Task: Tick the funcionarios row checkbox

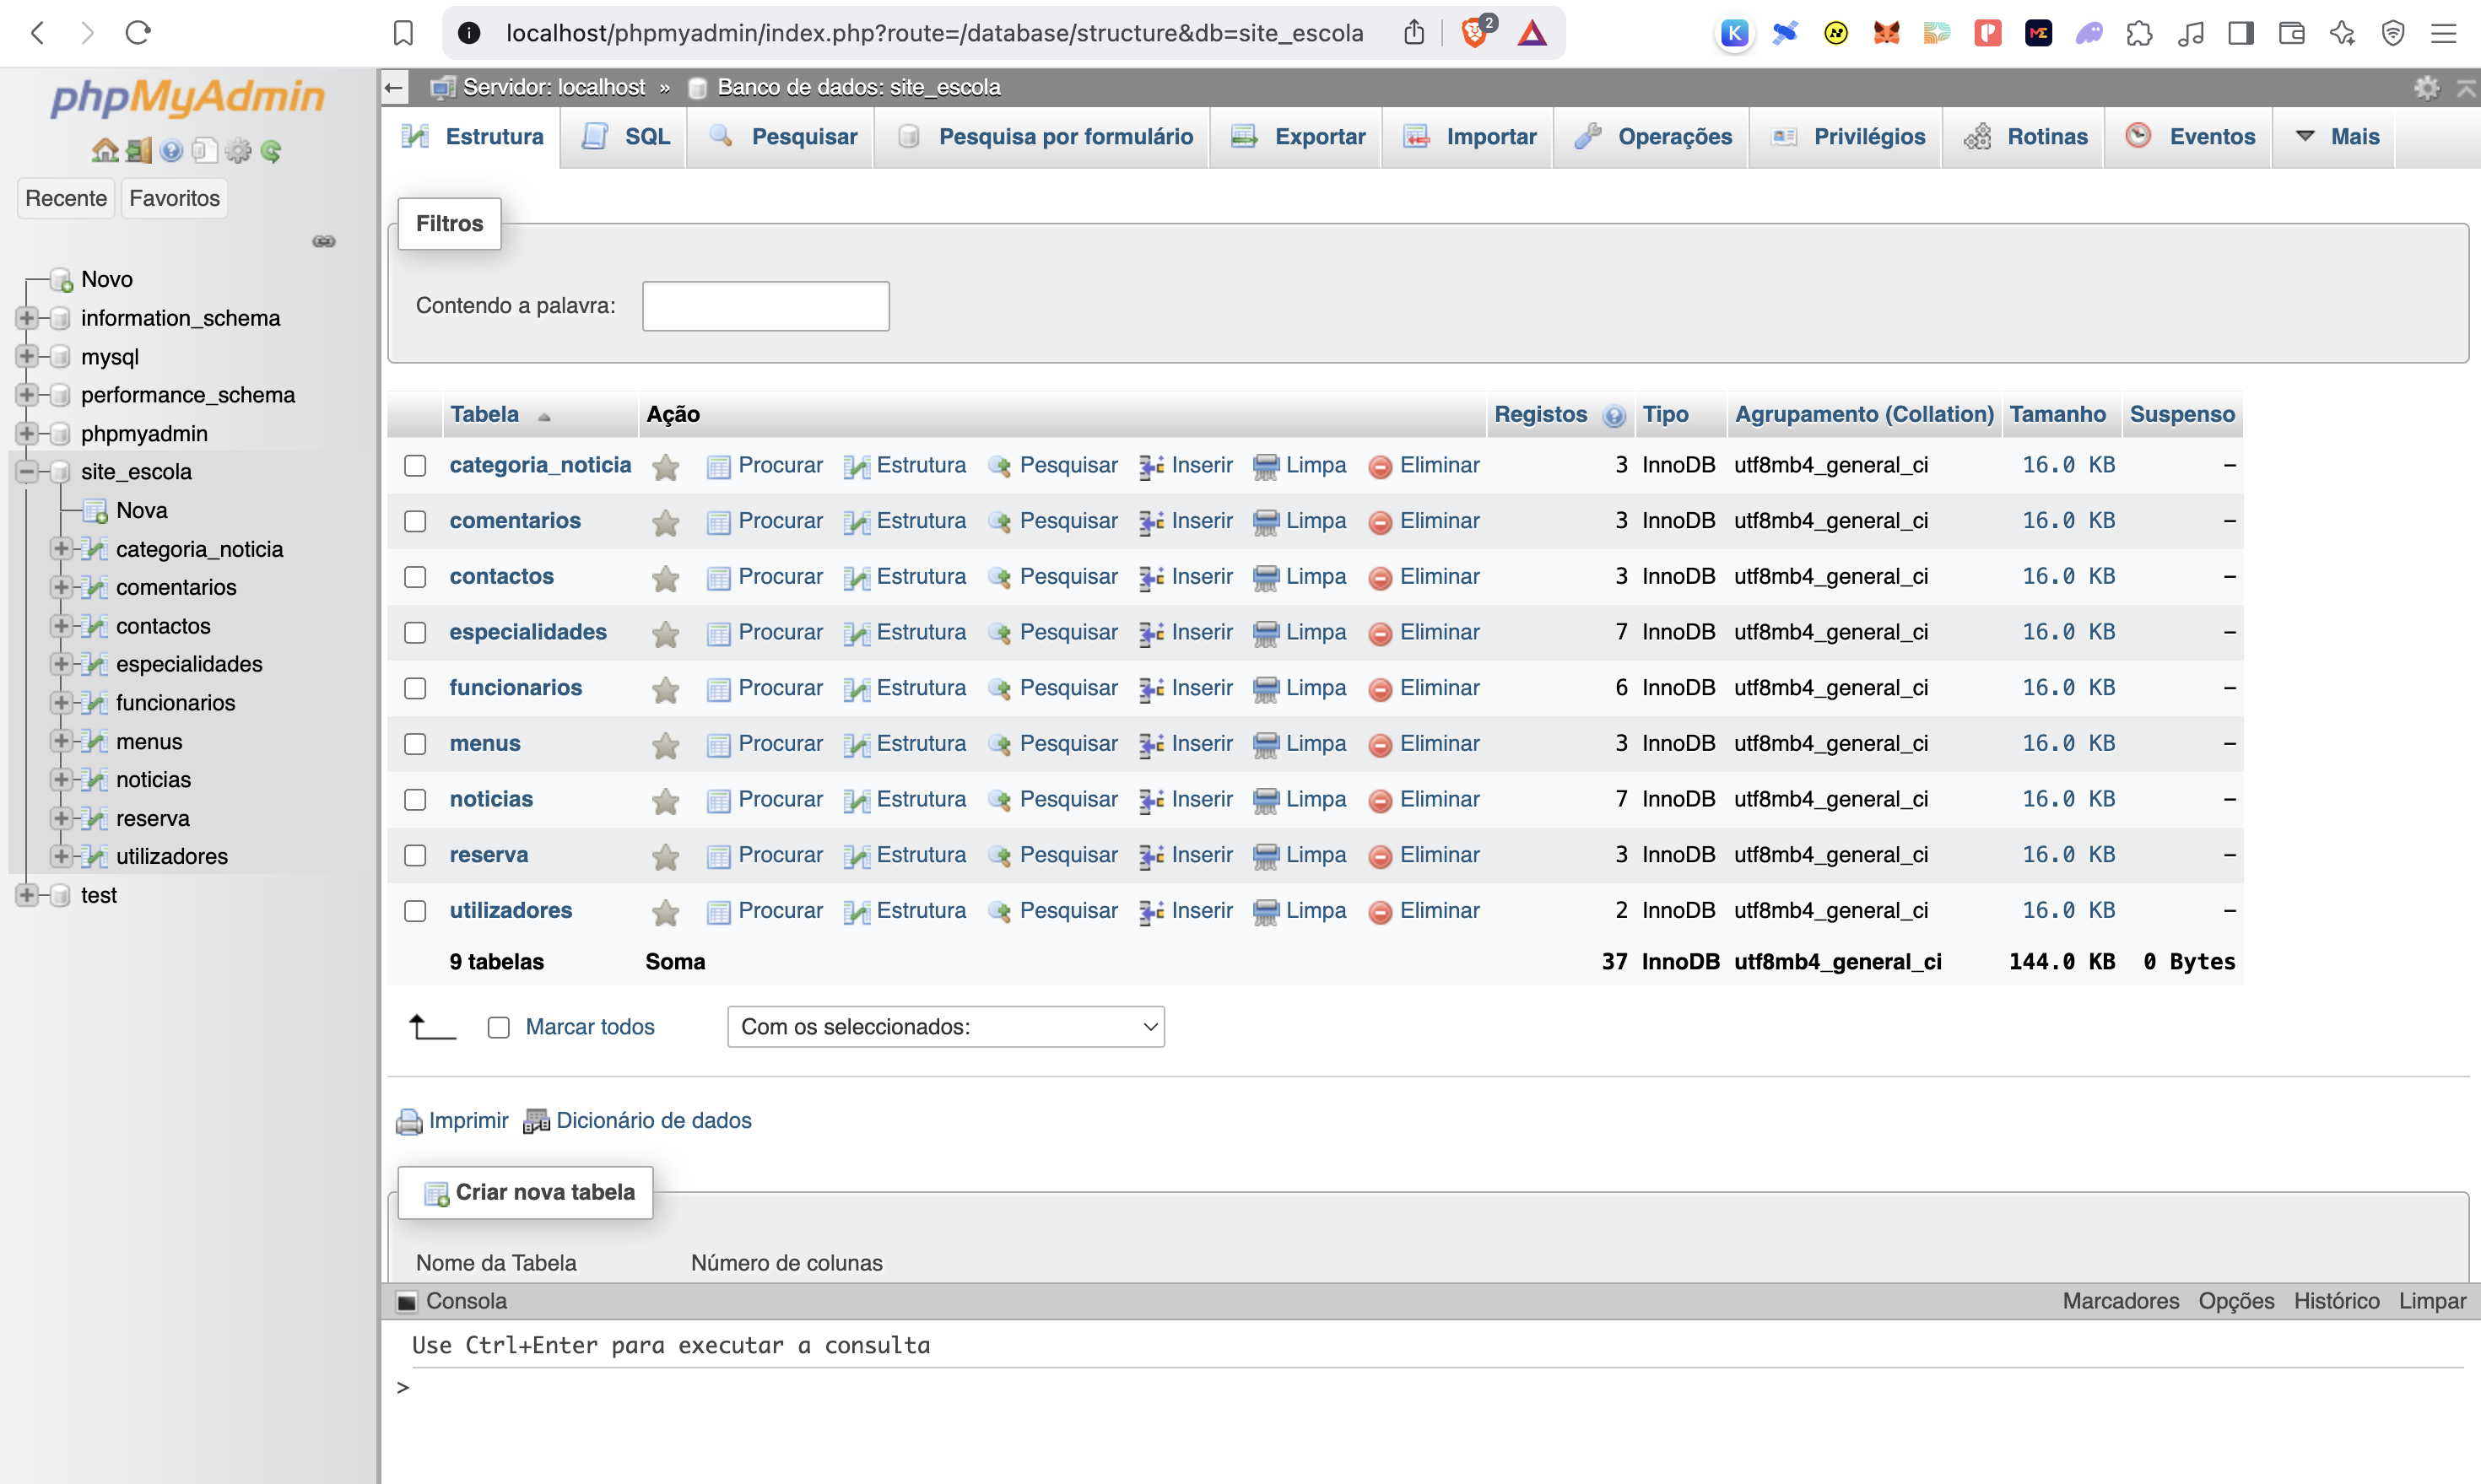Action: click(x=415, y=688)
